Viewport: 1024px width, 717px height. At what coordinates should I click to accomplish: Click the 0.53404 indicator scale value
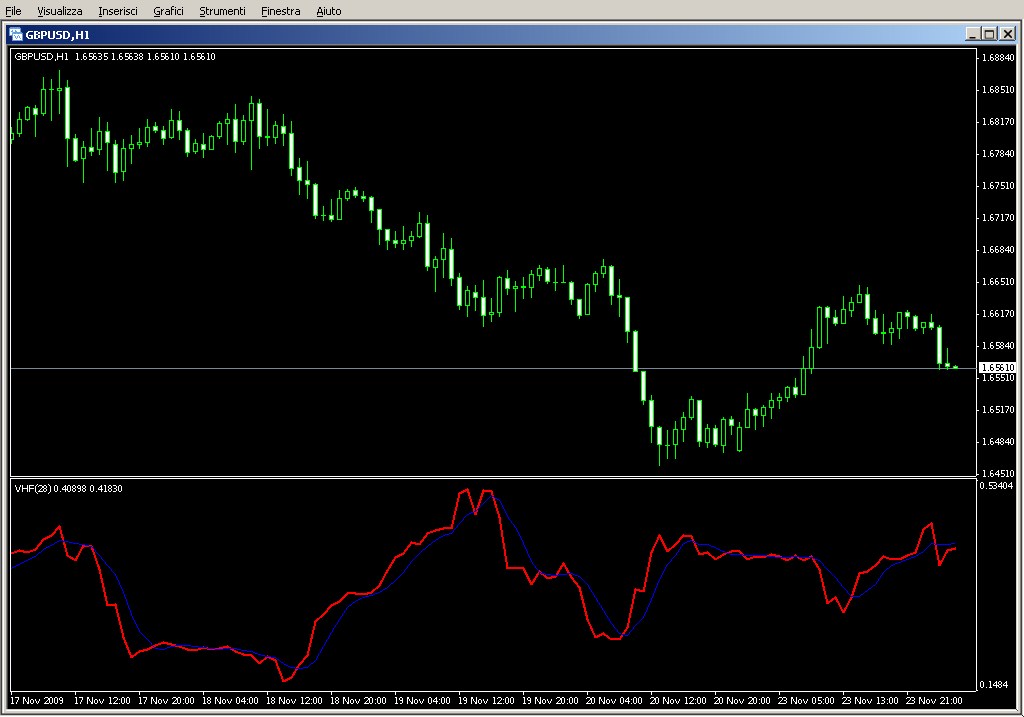[x=996, y=485]
